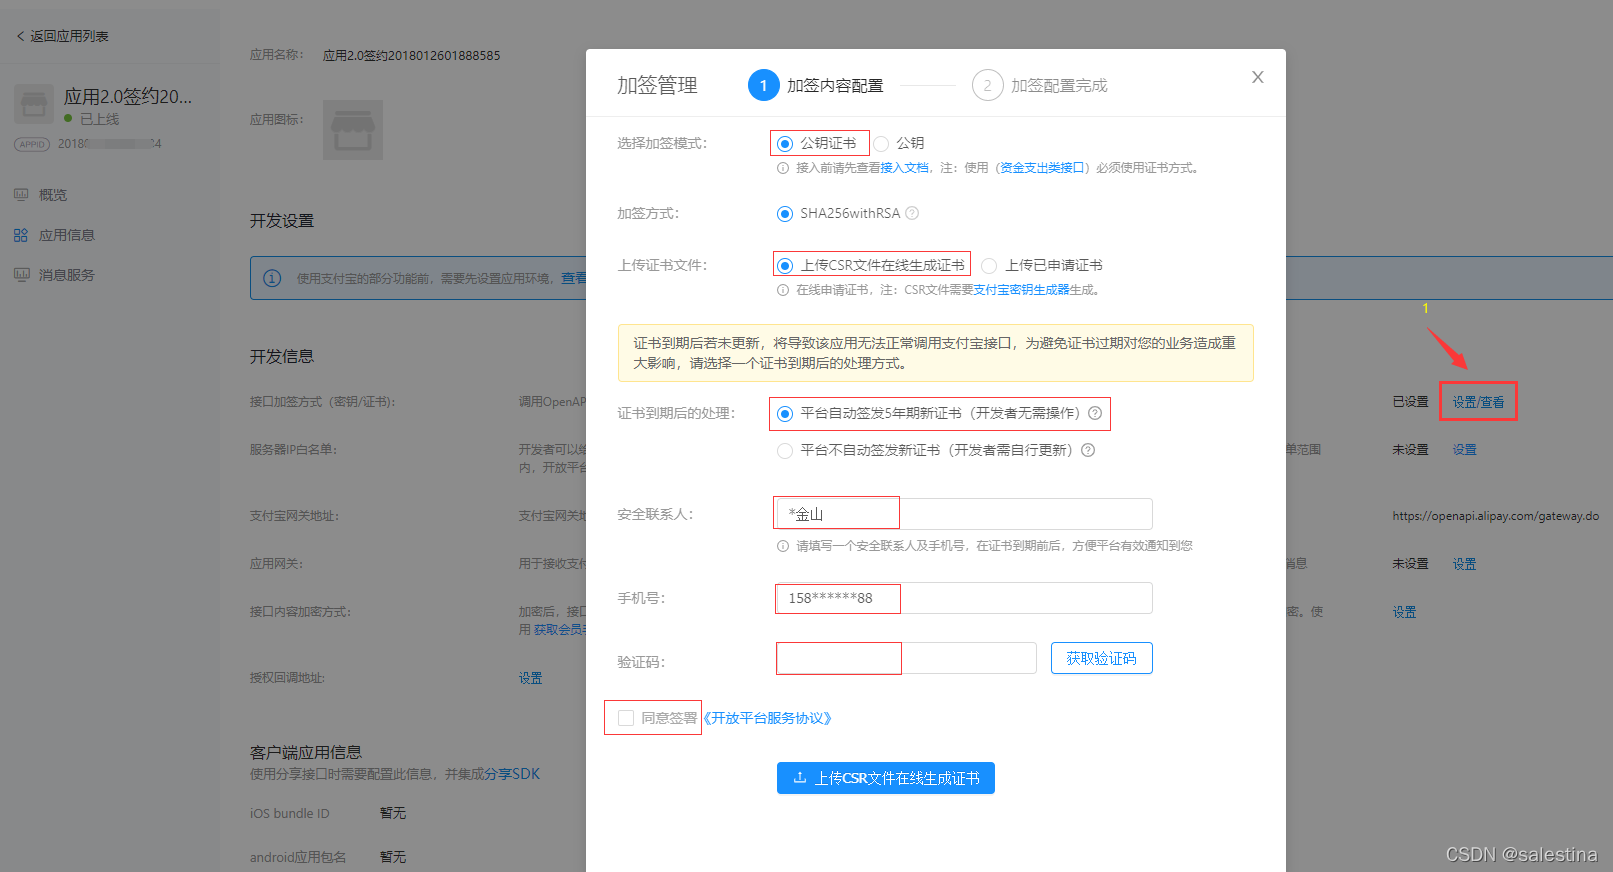Image resolution: width=1613 pixels, height=872 pixels.
Task: Open the 开放平台服务协议 link
Action: pyautogui.click(x=767, y=718)
